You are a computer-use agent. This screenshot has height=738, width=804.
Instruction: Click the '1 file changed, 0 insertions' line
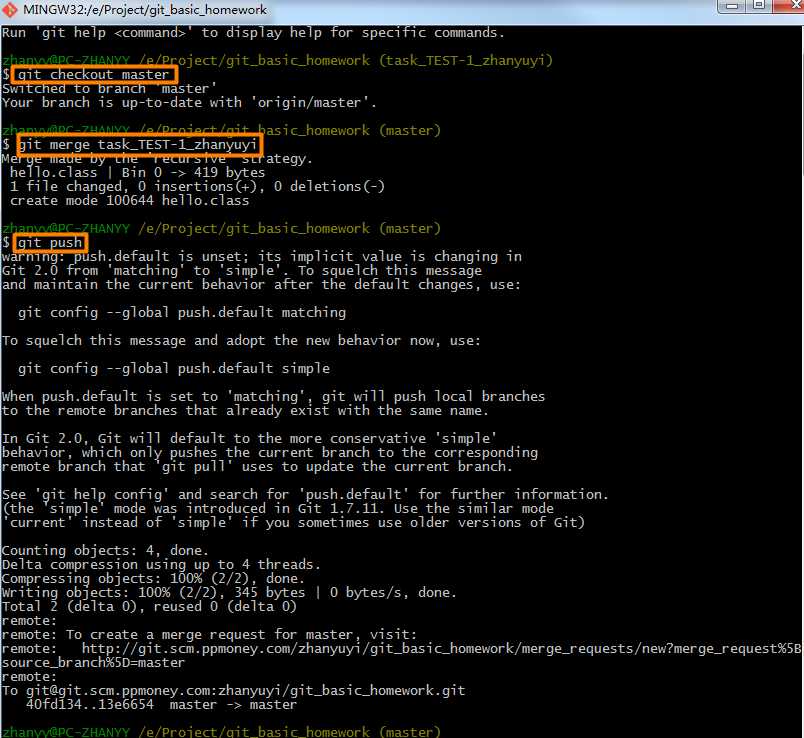(197, 187)
